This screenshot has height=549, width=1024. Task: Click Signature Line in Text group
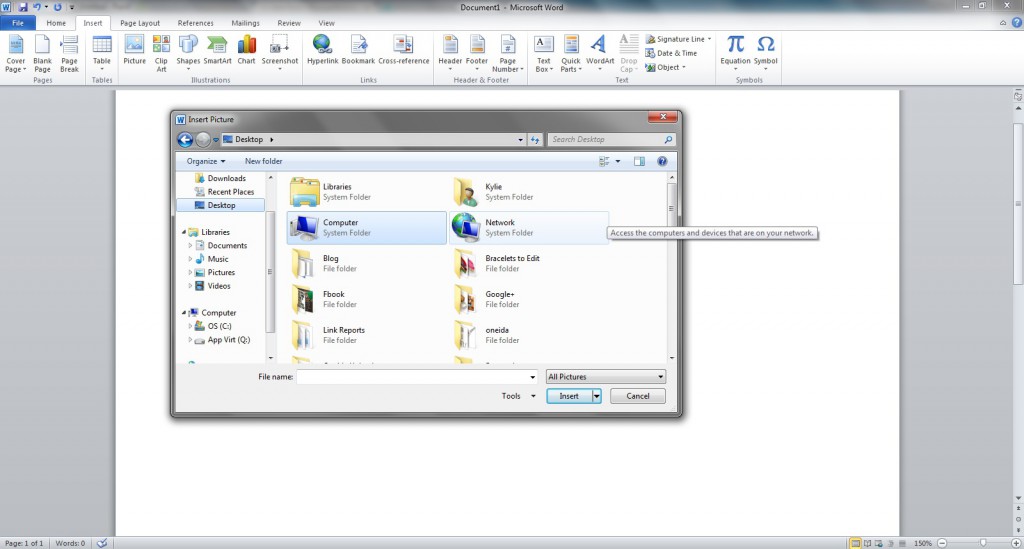coord(678,39)
